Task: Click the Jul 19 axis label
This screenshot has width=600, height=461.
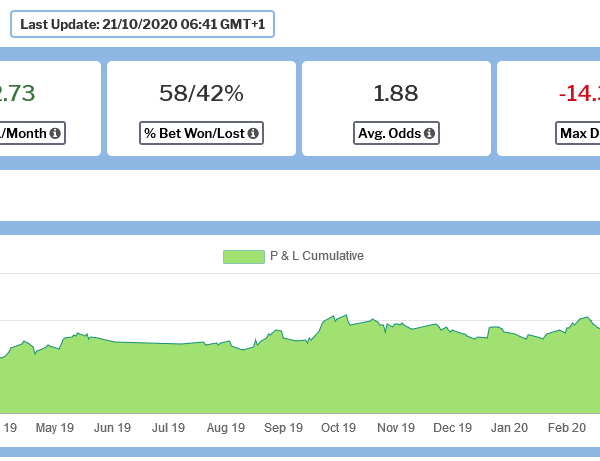Action: point(168,427)
